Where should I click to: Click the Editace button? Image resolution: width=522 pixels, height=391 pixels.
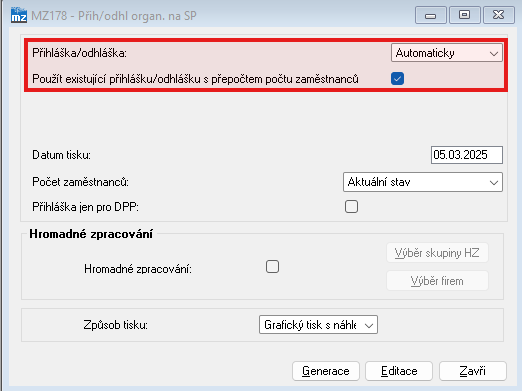pyautogui.click(x=399, y=371)
